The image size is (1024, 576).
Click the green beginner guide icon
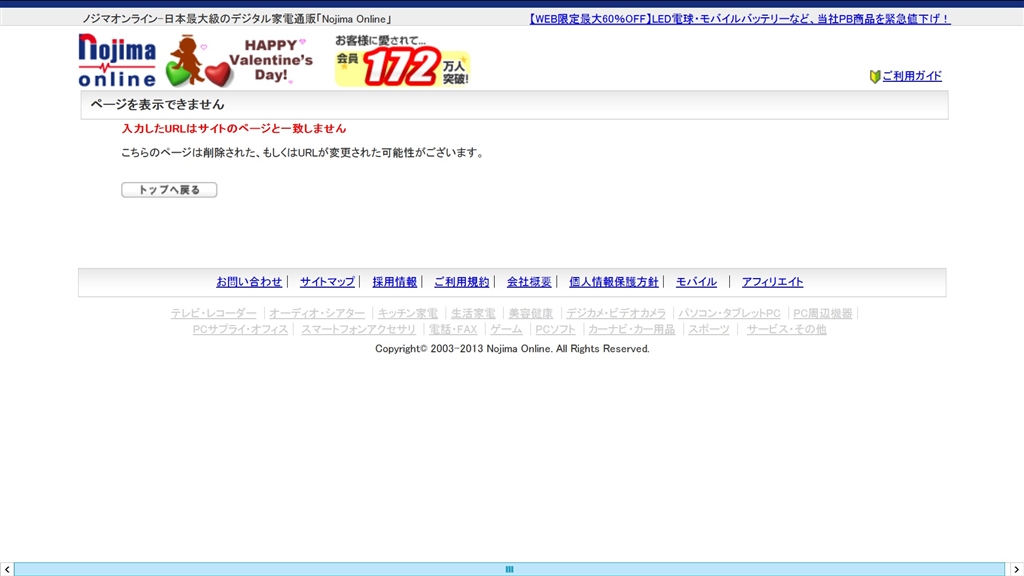pyautogui.click(x=874, y=76)
